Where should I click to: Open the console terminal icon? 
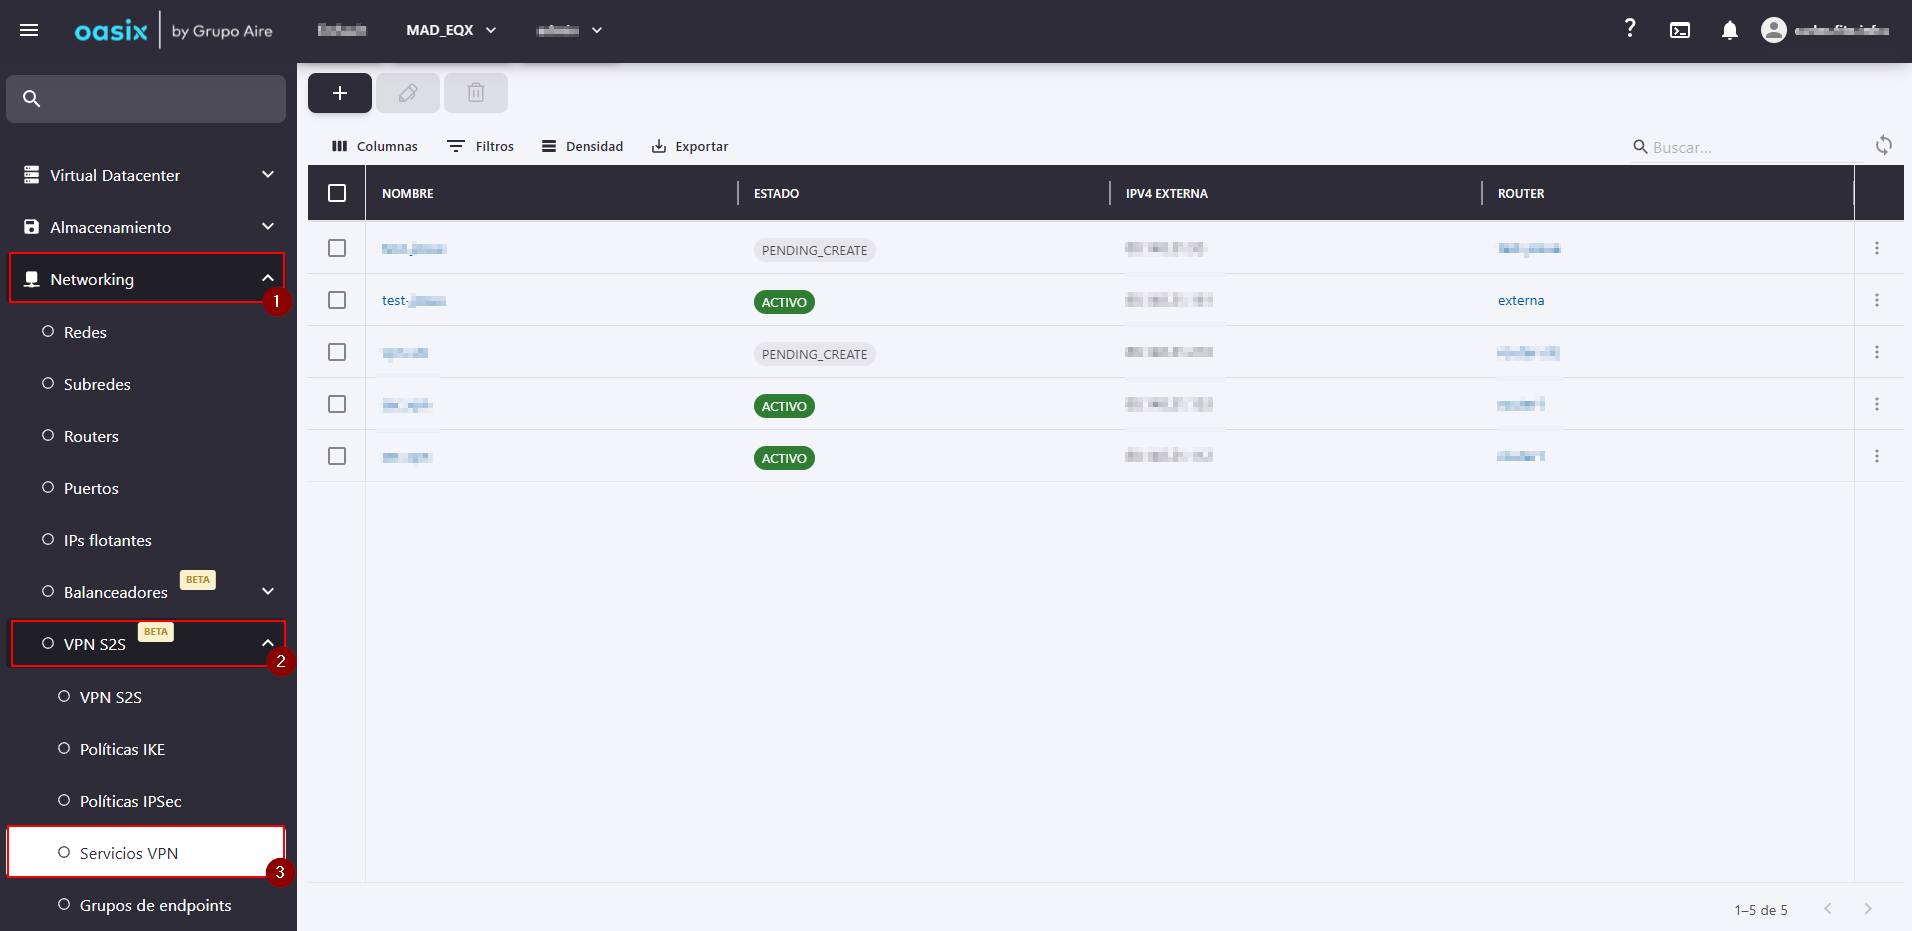[x=1680, y=30]
